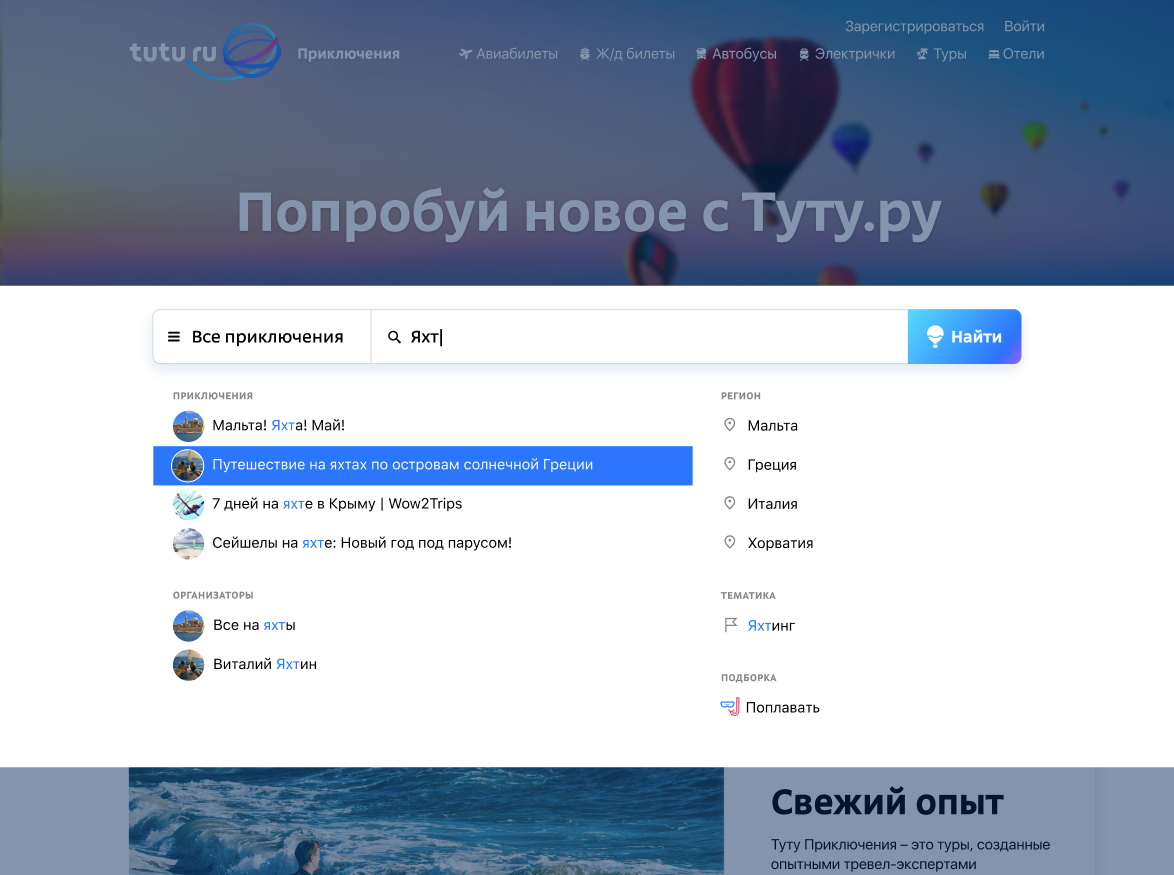Image resolution: width=1174 pixels, height=875 pixels.
Task: Open the Приключения section label
Action: (349, 54)
